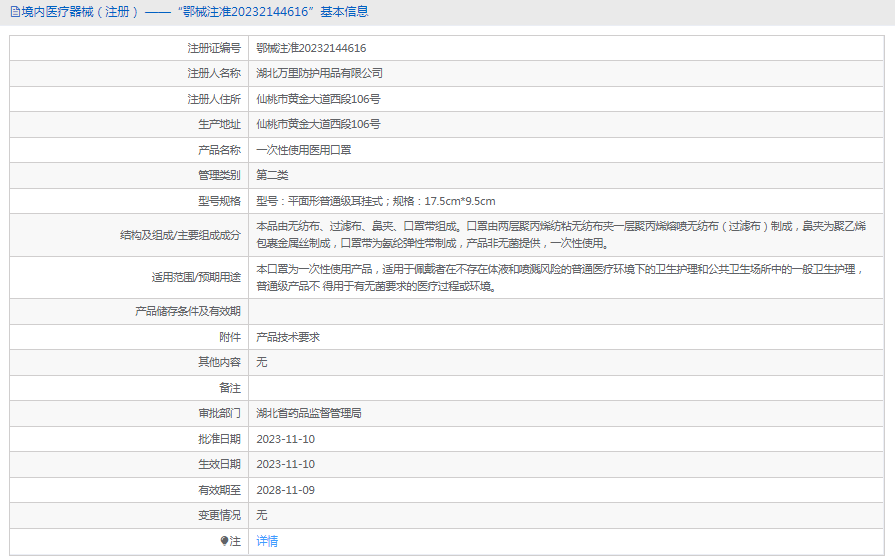Click the 结构及组成/主要组成成分 label
The width and height of the screenshot is (895, 560).
(x=180, y=235)
